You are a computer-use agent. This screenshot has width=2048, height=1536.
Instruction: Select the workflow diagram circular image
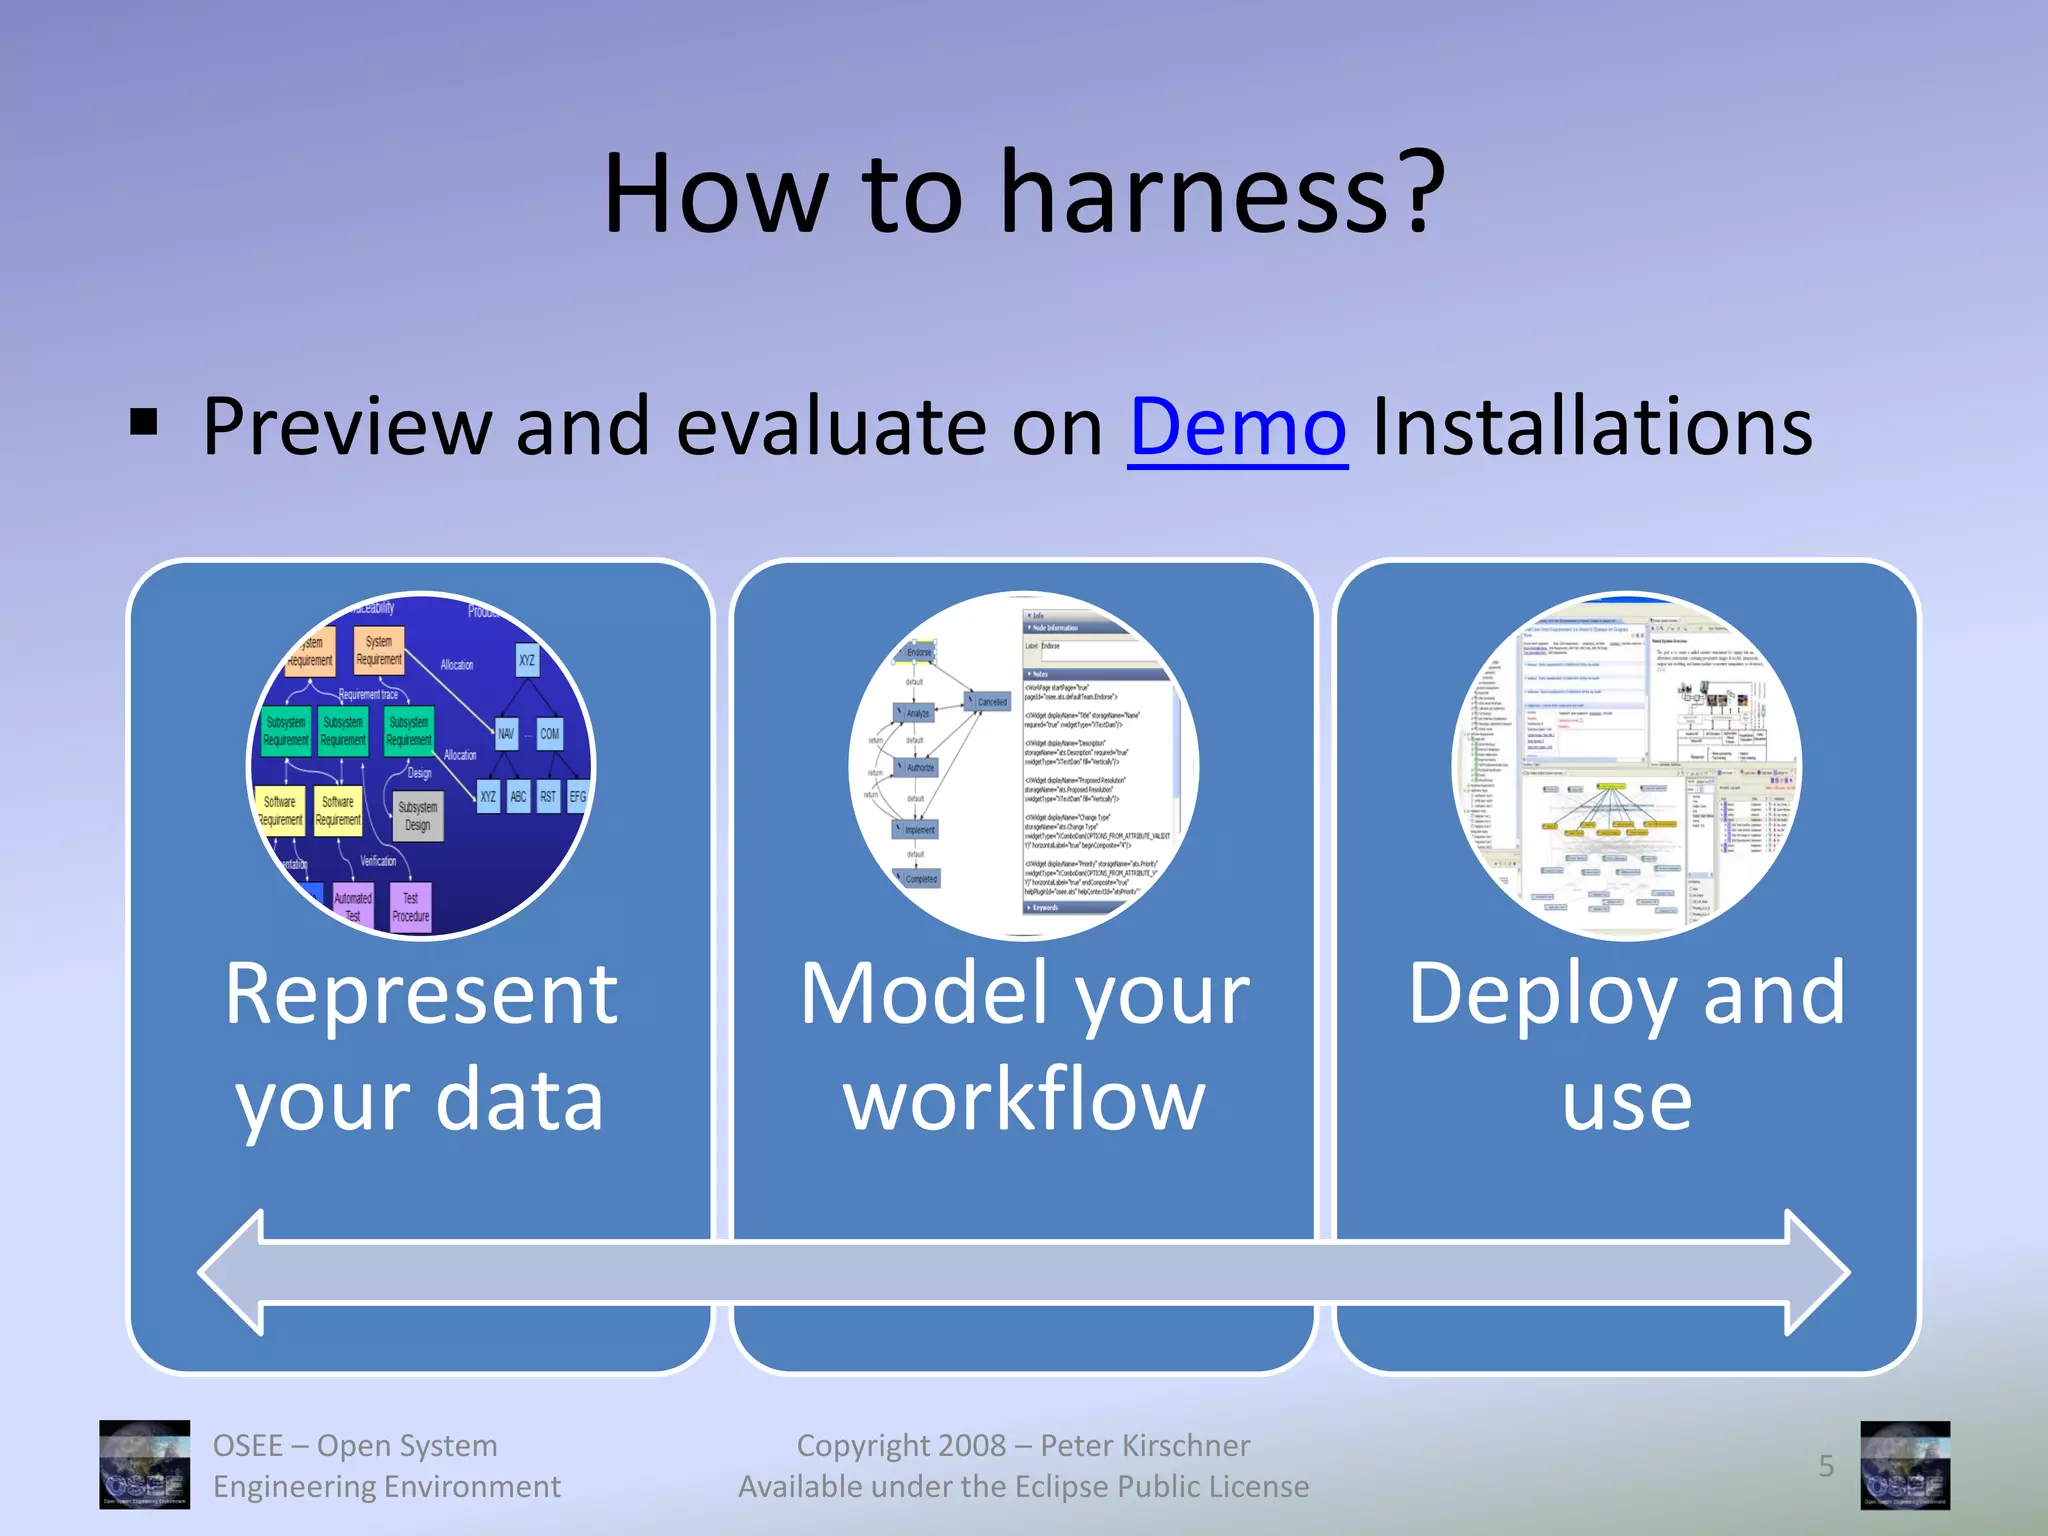tap(1023, 766)
